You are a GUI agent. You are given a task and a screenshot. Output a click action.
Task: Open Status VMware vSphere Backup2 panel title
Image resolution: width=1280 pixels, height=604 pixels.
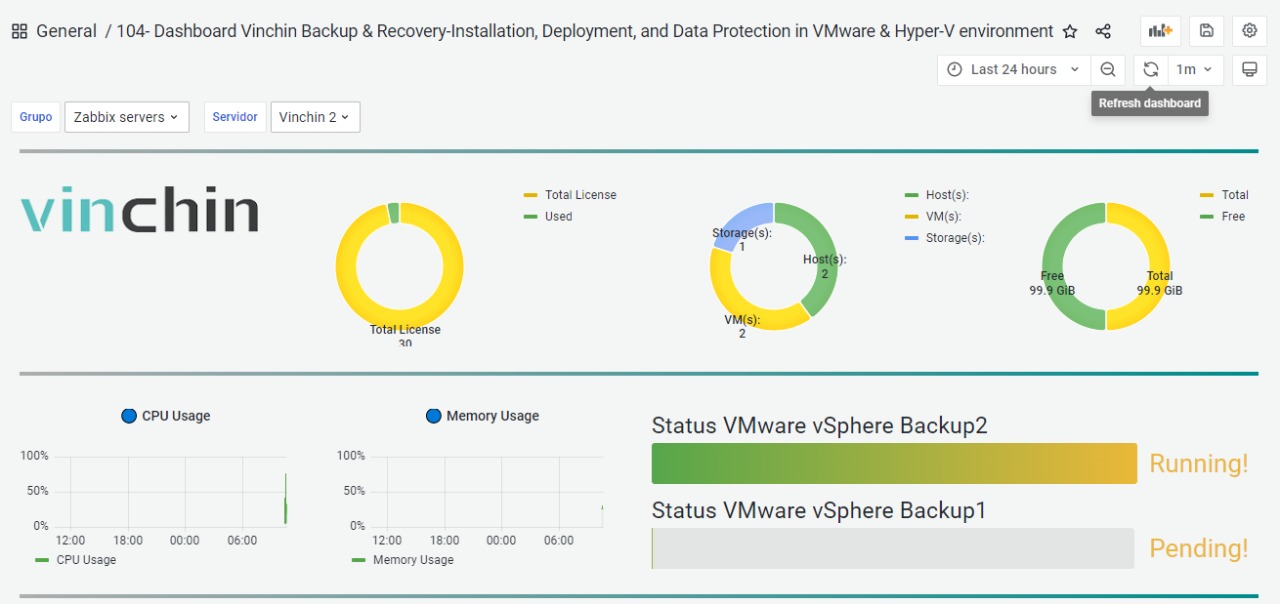point(819,425)
